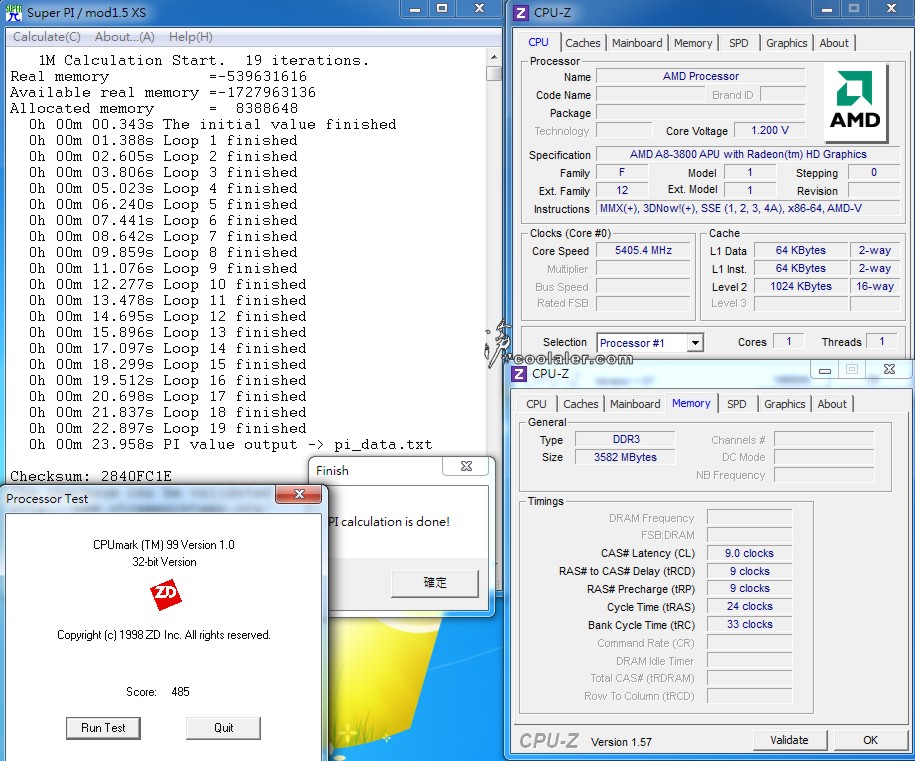915x761 pixels.
Task: Click the Core Voltage value 1.200 V
Action: (x=769, y=130)
